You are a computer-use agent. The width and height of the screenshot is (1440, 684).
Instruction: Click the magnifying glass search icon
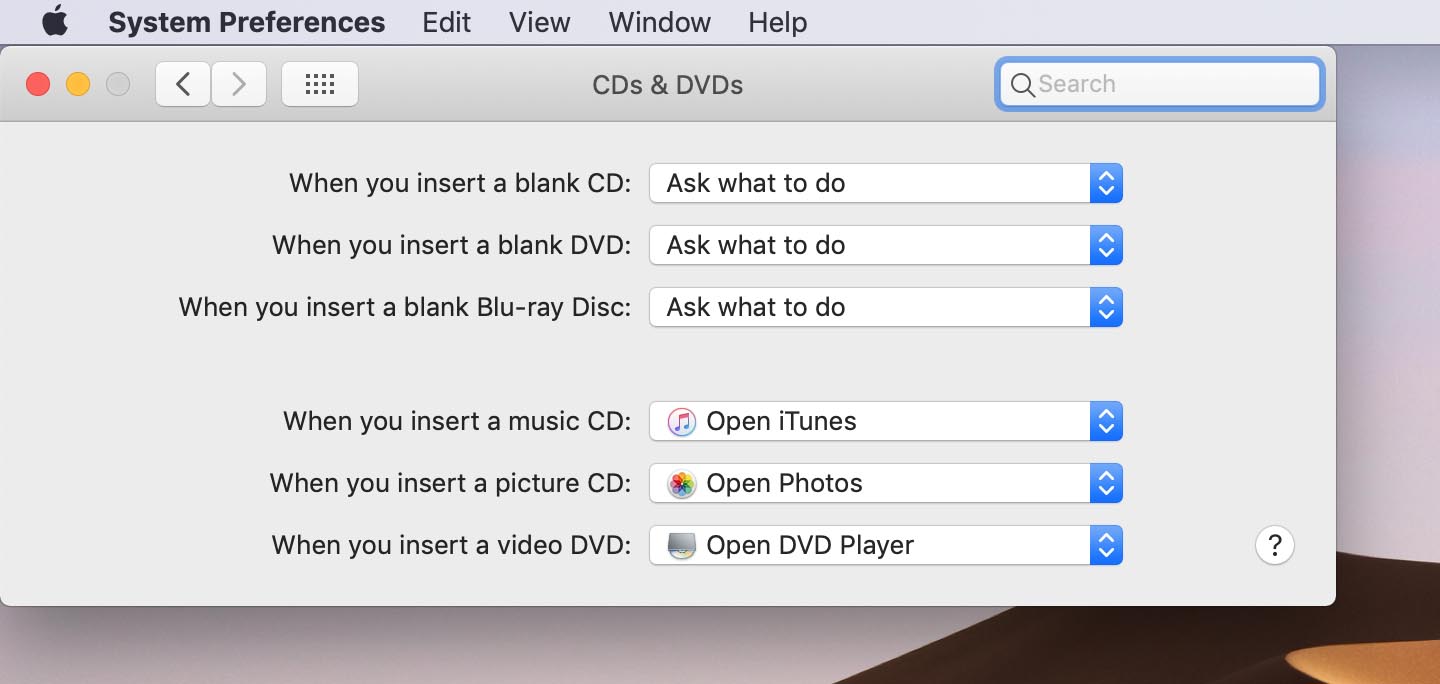click(1022, 85)
